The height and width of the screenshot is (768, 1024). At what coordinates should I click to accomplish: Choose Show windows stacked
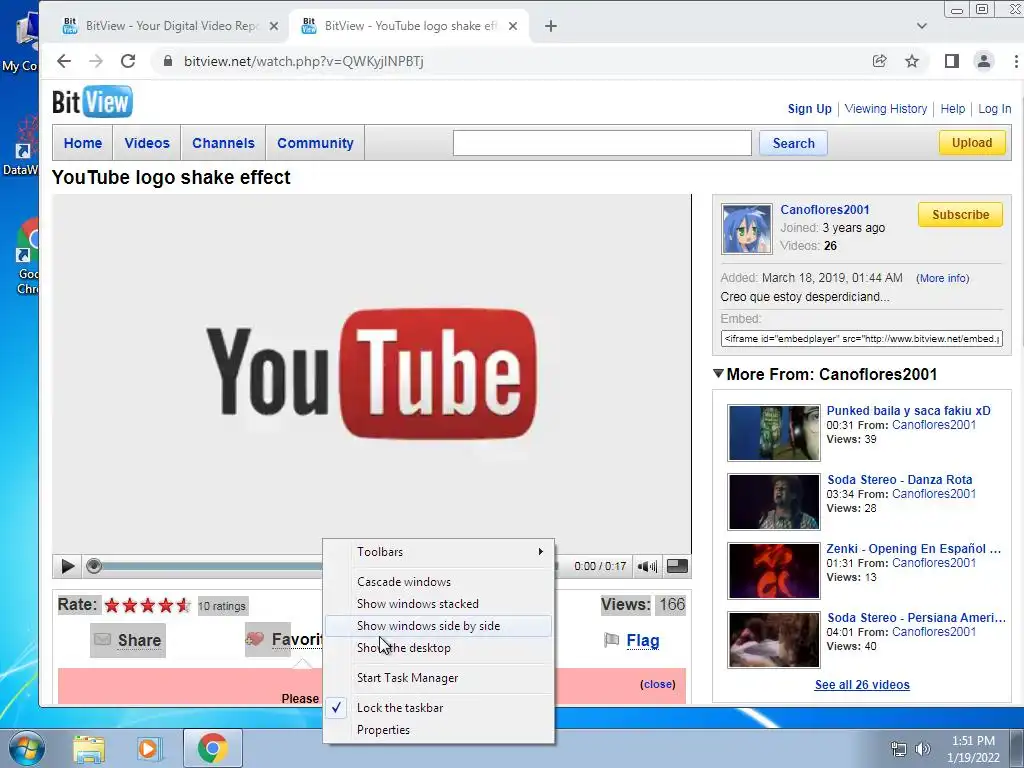pyautogui.click(x=438, y=604)
